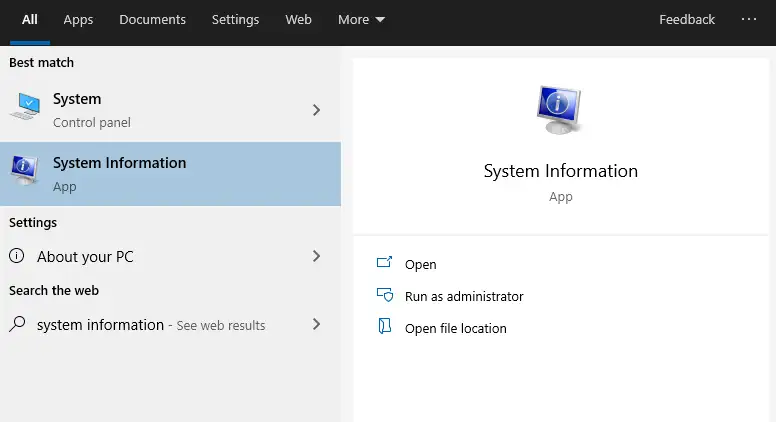Select the System Control panel result
The image size is (776, 422).
170,110
